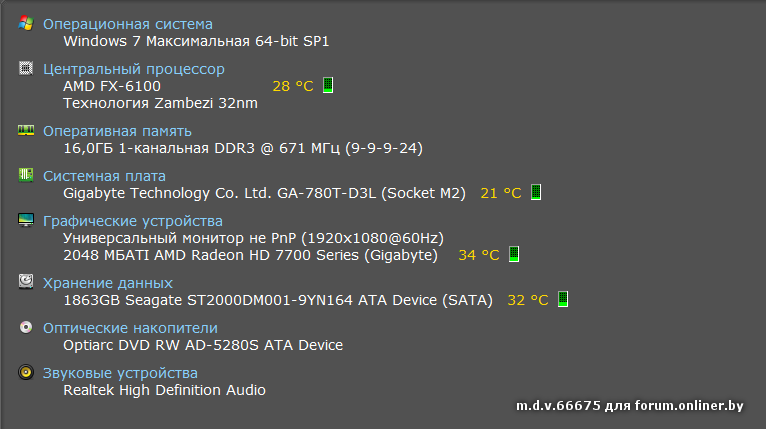The width and height of the screenshot is (766, 429).
Task: Click the AMD FX-6100 processor text
Action: click(112, 86)
